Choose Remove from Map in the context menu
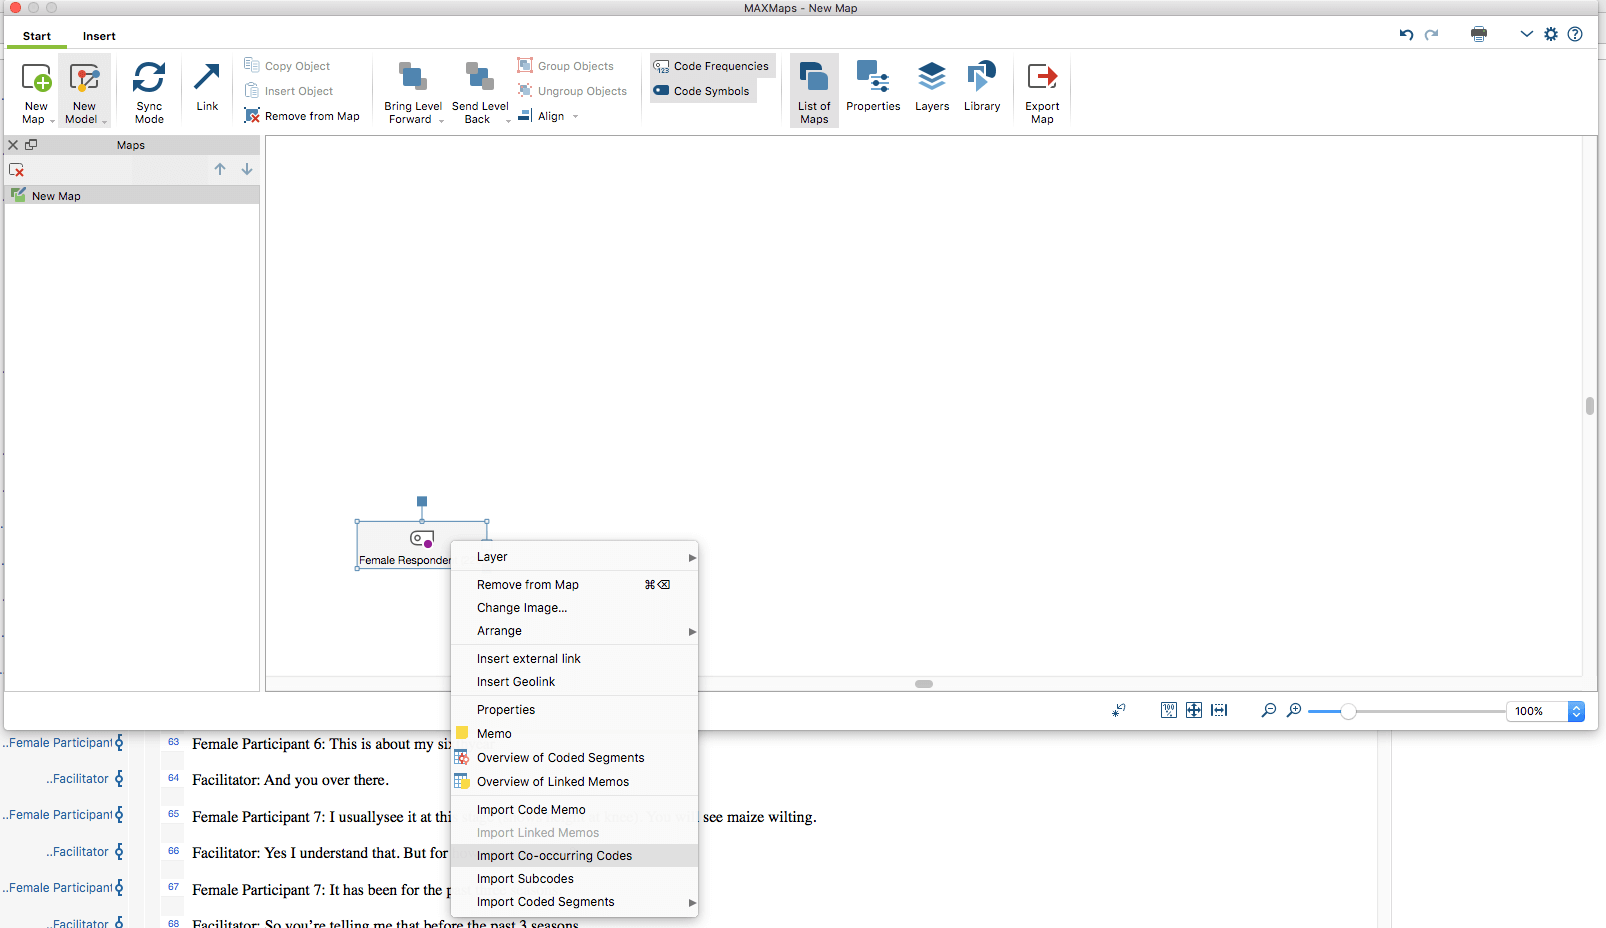The width and height of the screenshot is (1606, 928). pos(574,585)
